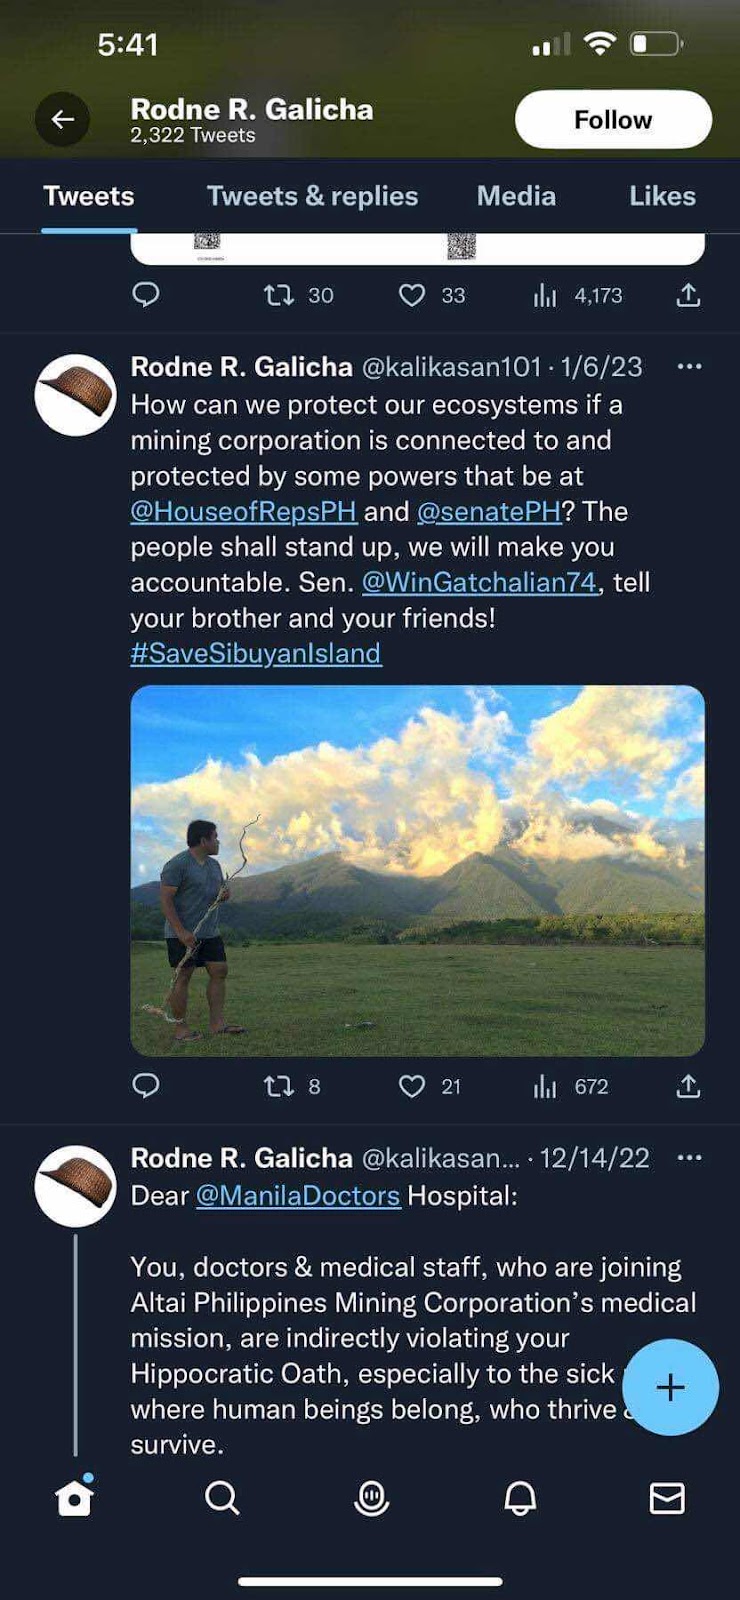740x1600 pixels.
Task: Open the #SaveSibuyanIsland hashtag link
Action: coord(256,653)
